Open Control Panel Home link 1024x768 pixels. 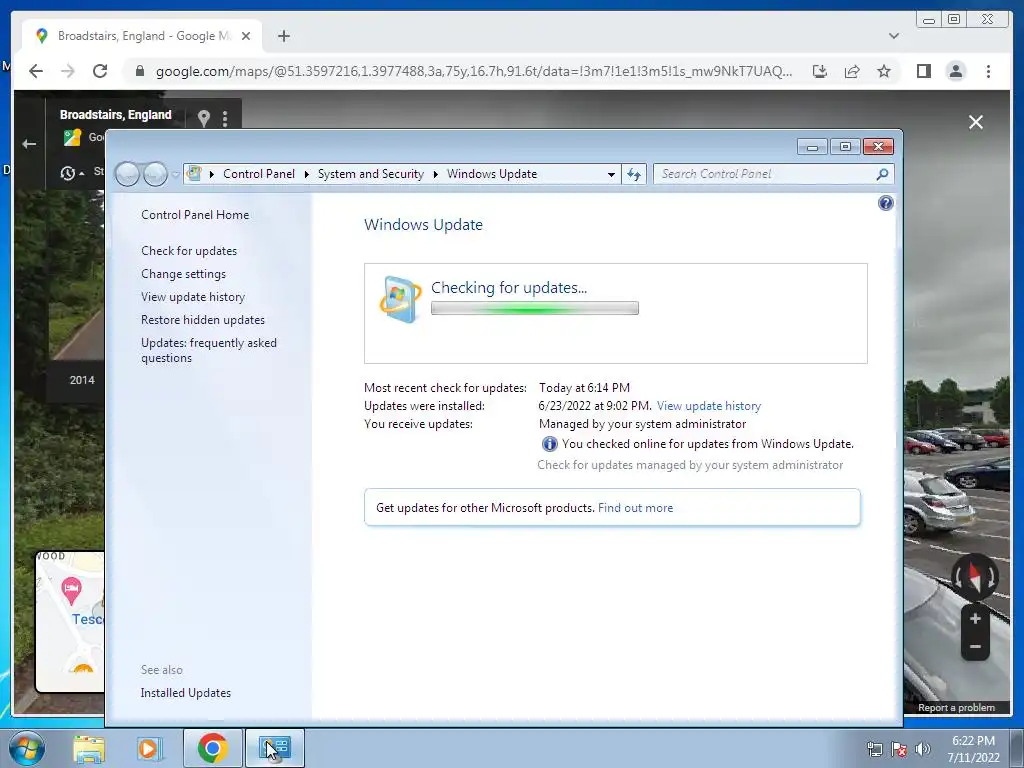point(195,215)
